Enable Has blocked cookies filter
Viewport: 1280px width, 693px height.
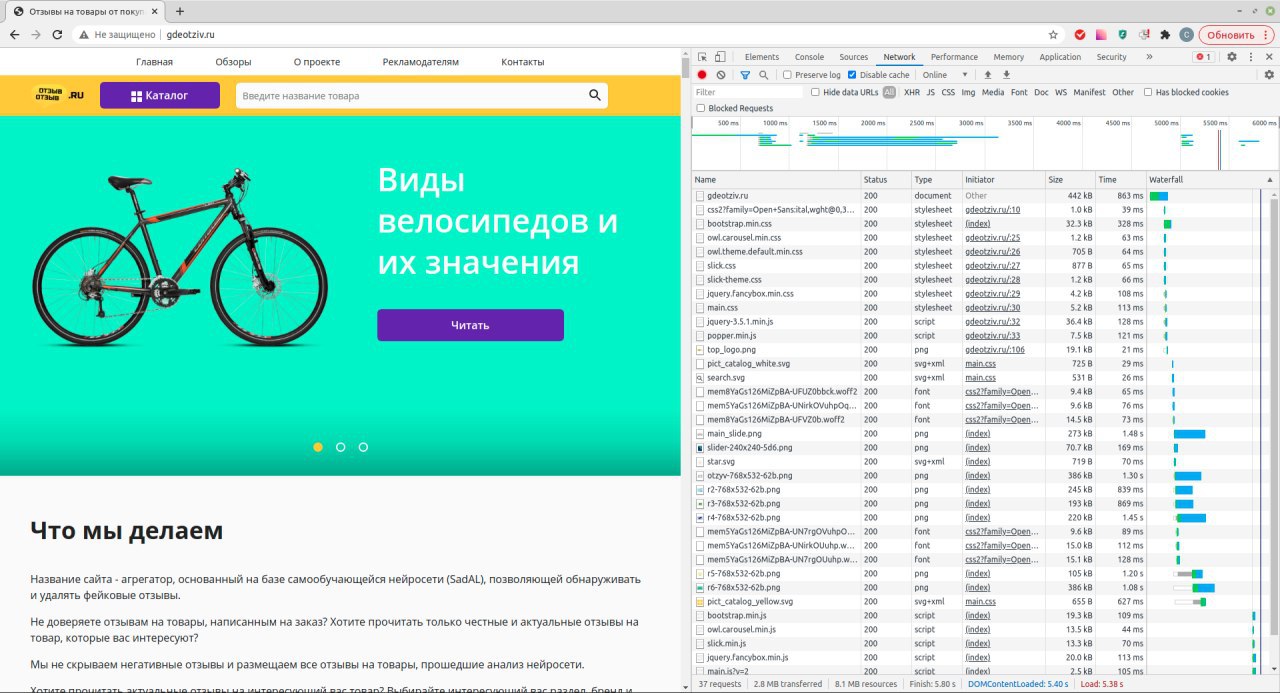(1148, 92)
